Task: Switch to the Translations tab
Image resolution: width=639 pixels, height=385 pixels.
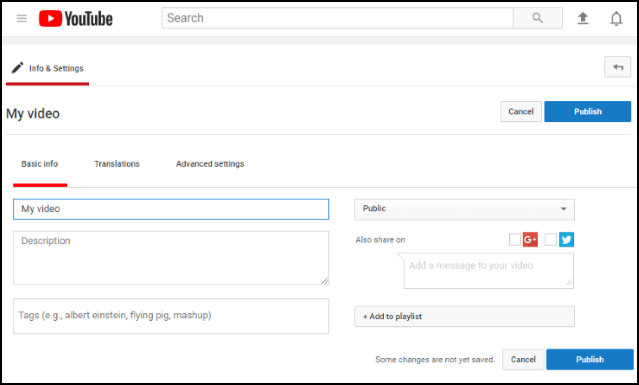Action: 117,164
